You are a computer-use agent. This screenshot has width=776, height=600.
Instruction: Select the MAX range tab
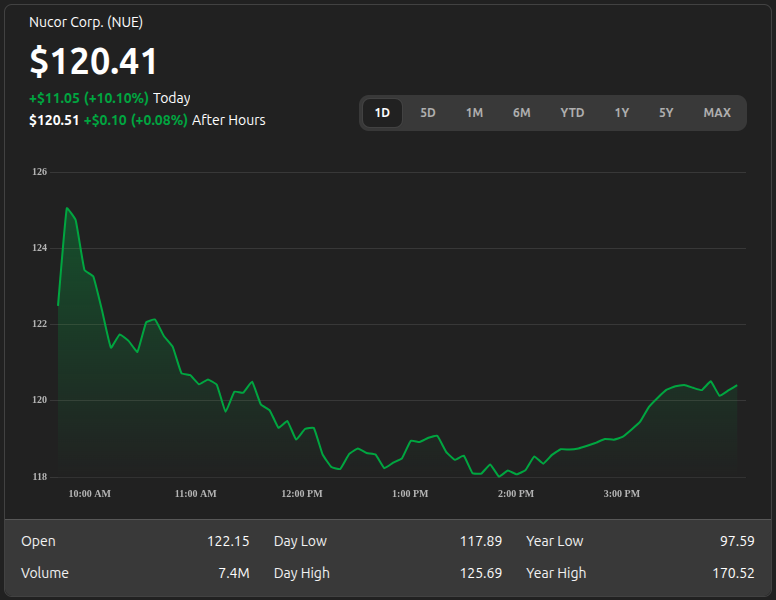pos(717,113)
